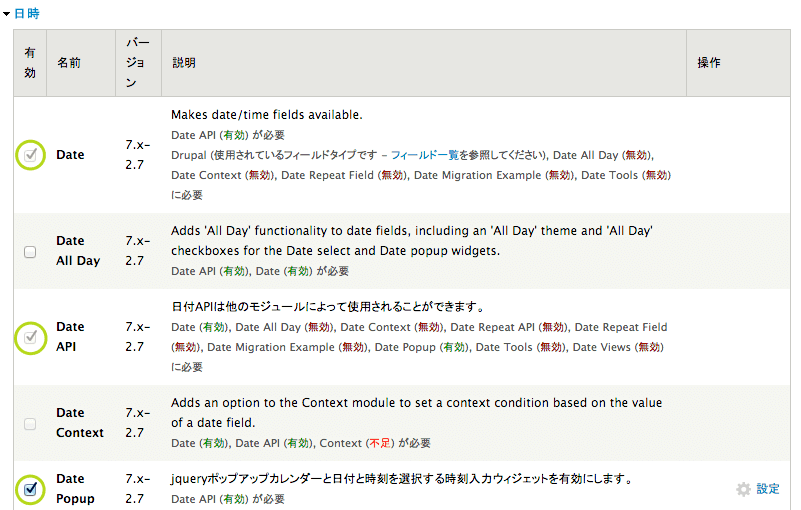This screenshot has width=801, height=510.
Task: Enable the Date All Day checkbox
Action: pyautogui.click(x=30, y=251)
